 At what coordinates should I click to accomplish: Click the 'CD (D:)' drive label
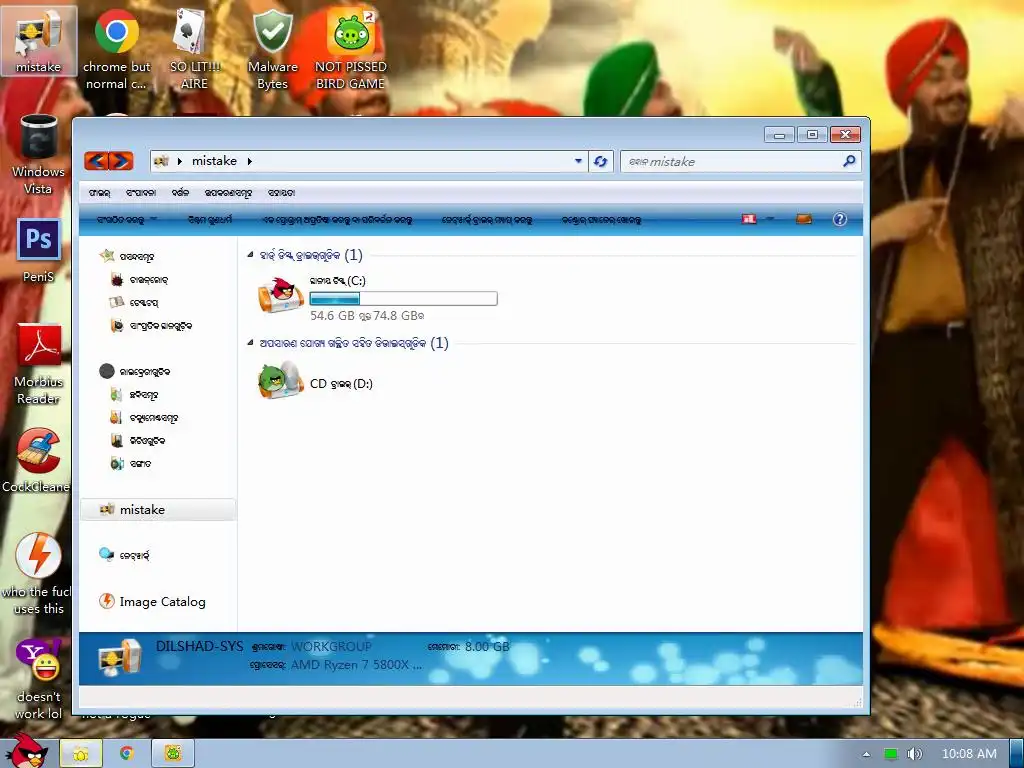(341, 383)
